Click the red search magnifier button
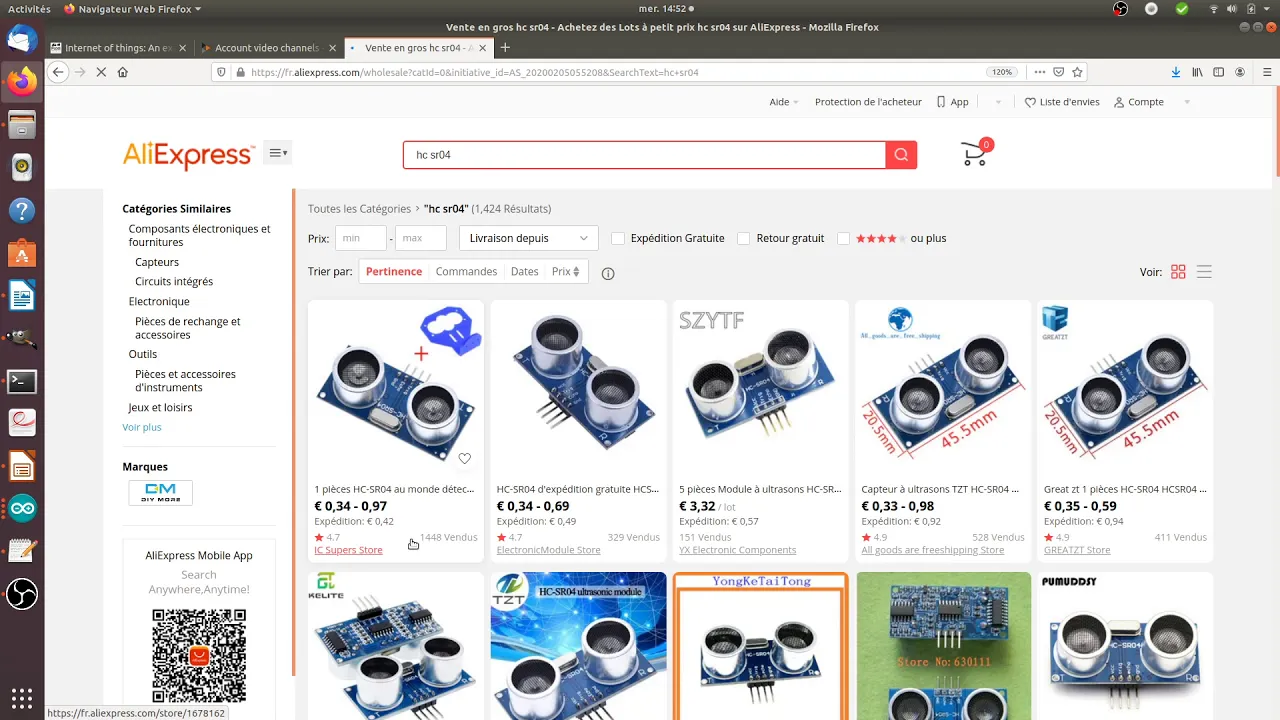 901,155
